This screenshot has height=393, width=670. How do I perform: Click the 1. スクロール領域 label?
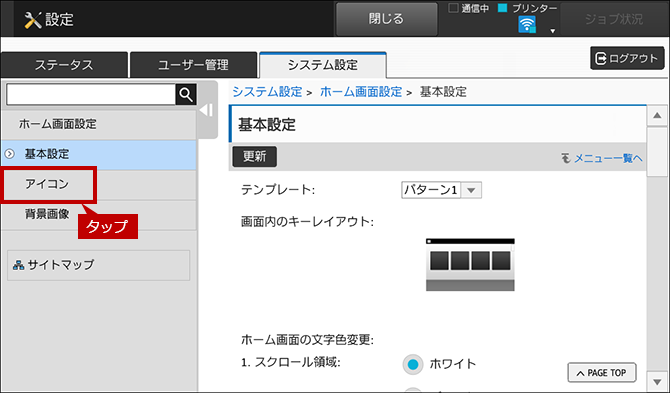pos(291,363)
